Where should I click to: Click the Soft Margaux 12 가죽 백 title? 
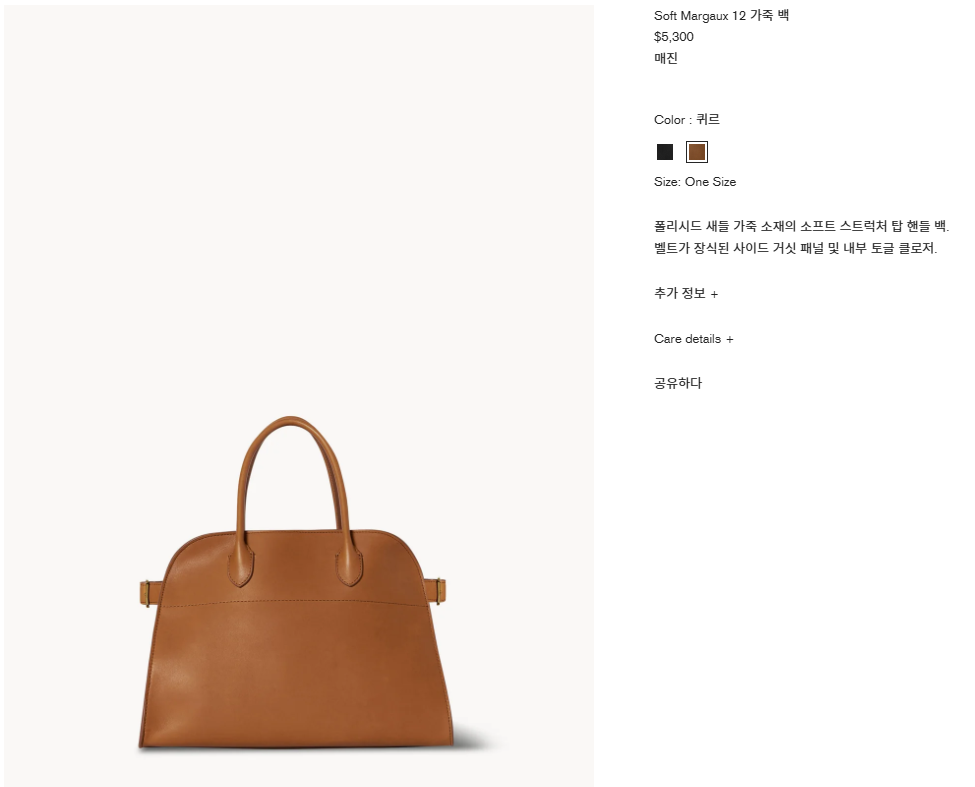(x=721, y=16)
